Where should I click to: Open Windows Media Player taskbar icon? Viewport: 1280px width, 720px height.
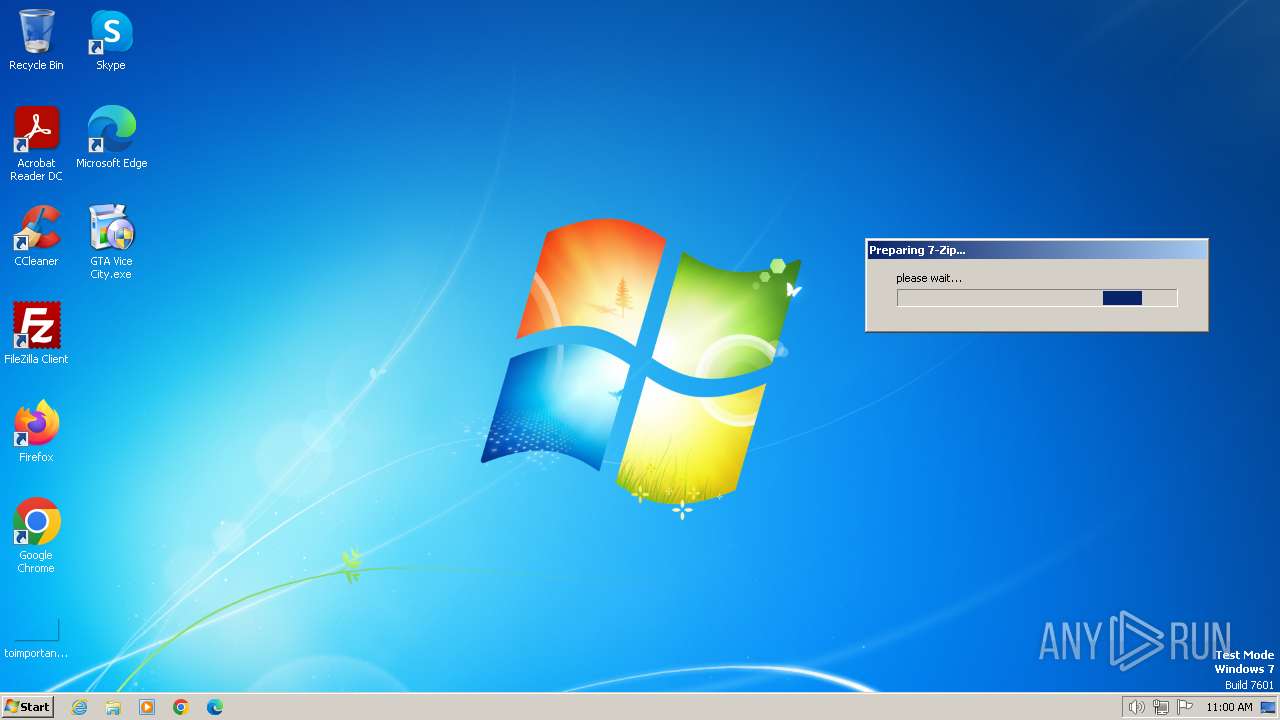[147, 707]
